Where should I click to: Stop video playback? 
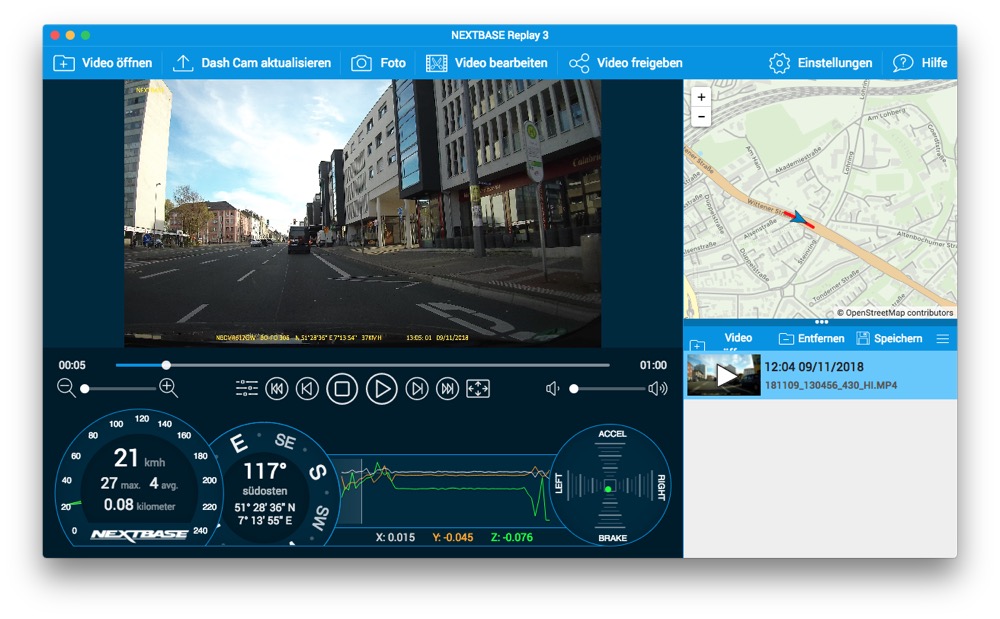(342, 388)
